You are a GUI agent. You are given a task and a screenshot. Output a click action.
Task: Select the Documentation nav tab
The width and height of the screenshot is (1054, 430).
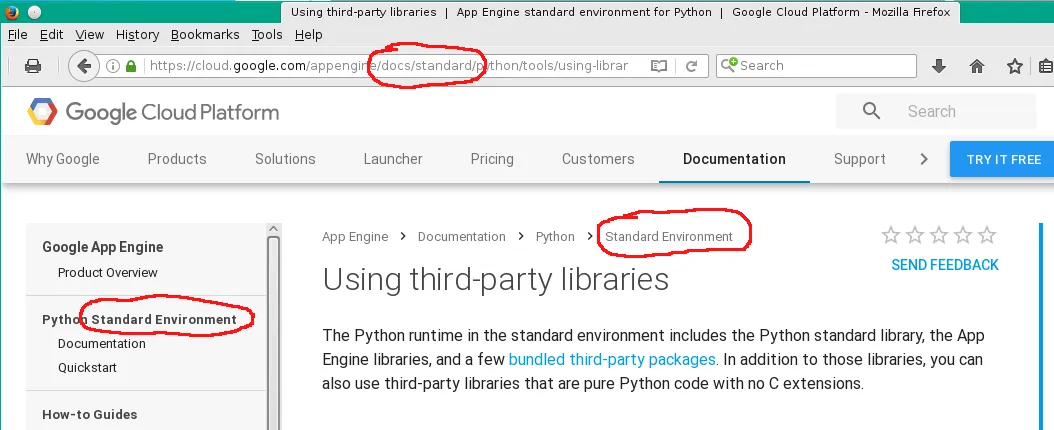coord(734,159)
